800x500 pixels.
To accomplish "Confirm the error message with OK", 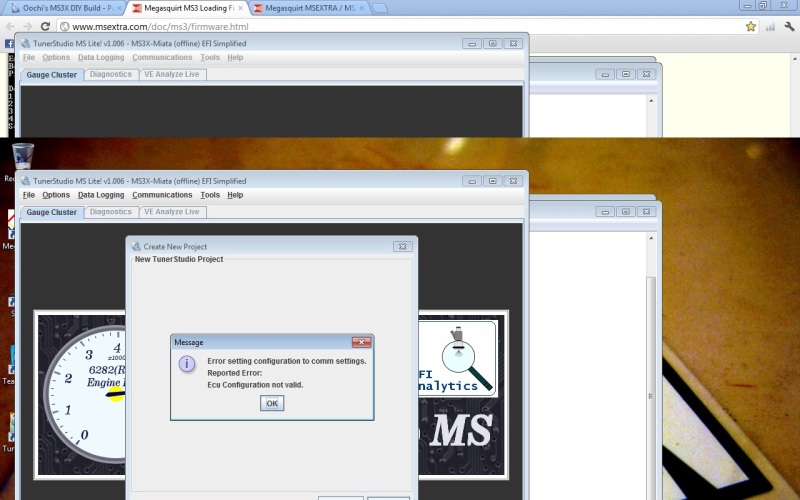I will click(272, 403).
